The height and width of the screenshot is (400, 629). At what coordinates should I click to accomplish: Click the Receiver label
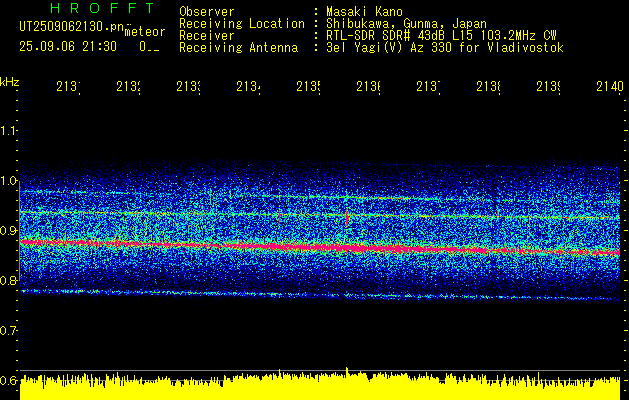[x=207, y=36]
